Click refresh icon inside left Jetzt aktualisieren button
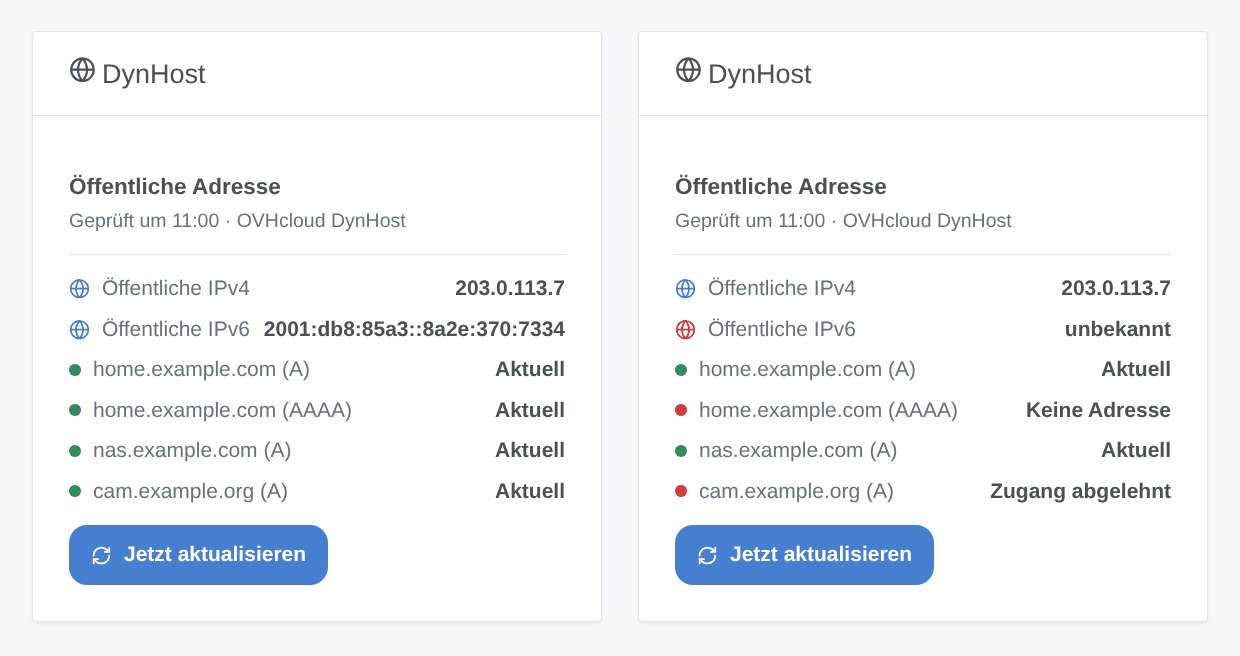The width and height of the screenshot is (1240, 656). click(101, 555)
